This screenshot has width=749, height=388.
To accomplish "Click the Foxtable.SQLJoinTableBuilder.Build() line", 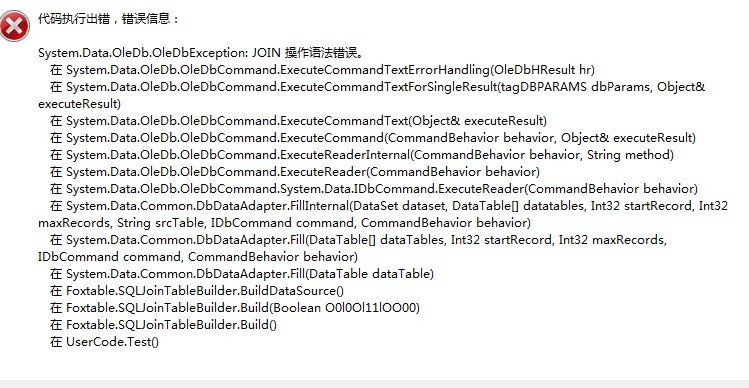I will pos(163,325).
